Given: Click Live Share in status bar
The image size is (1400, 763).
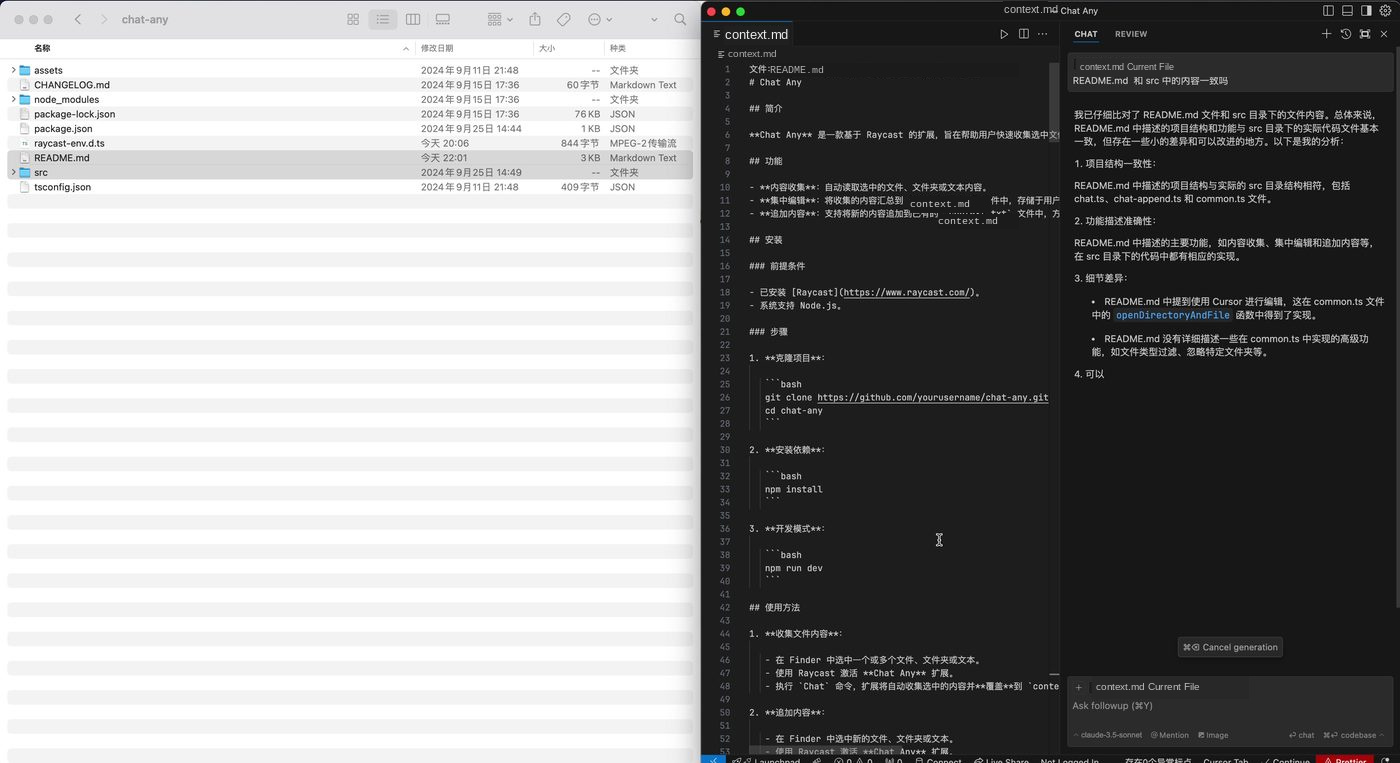Looking at the screenshot, I should [x=1000, y=759].
